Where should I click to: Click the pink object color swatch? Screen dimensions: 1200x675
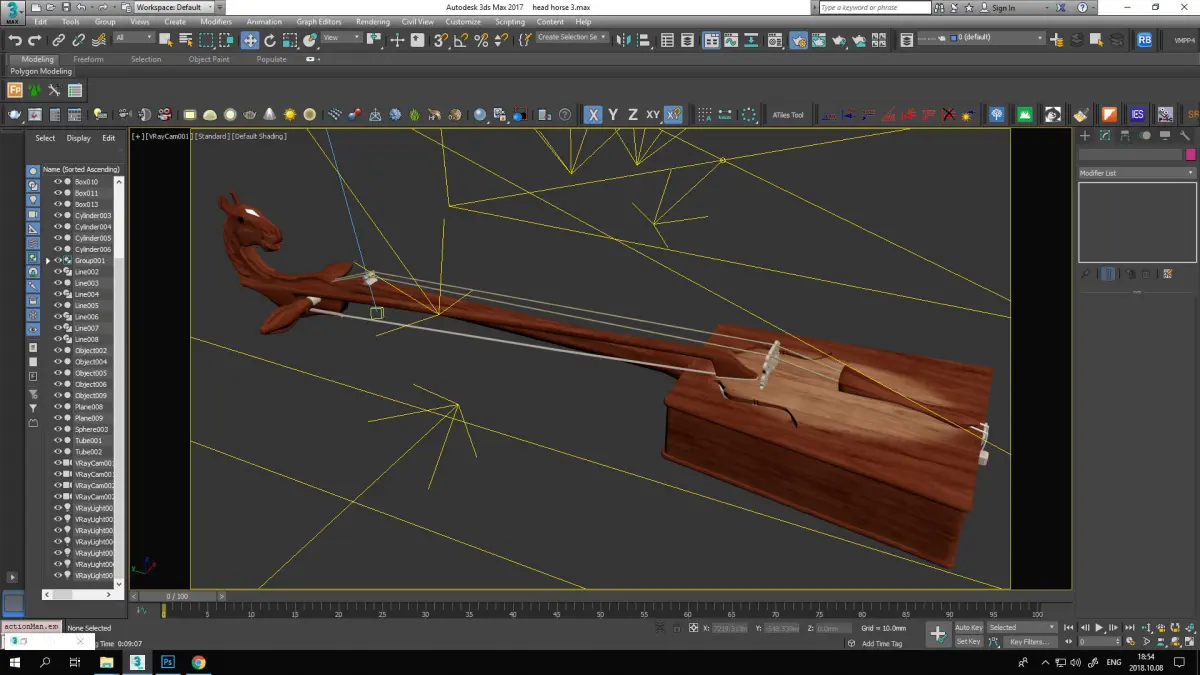(x=1190, y=155)
